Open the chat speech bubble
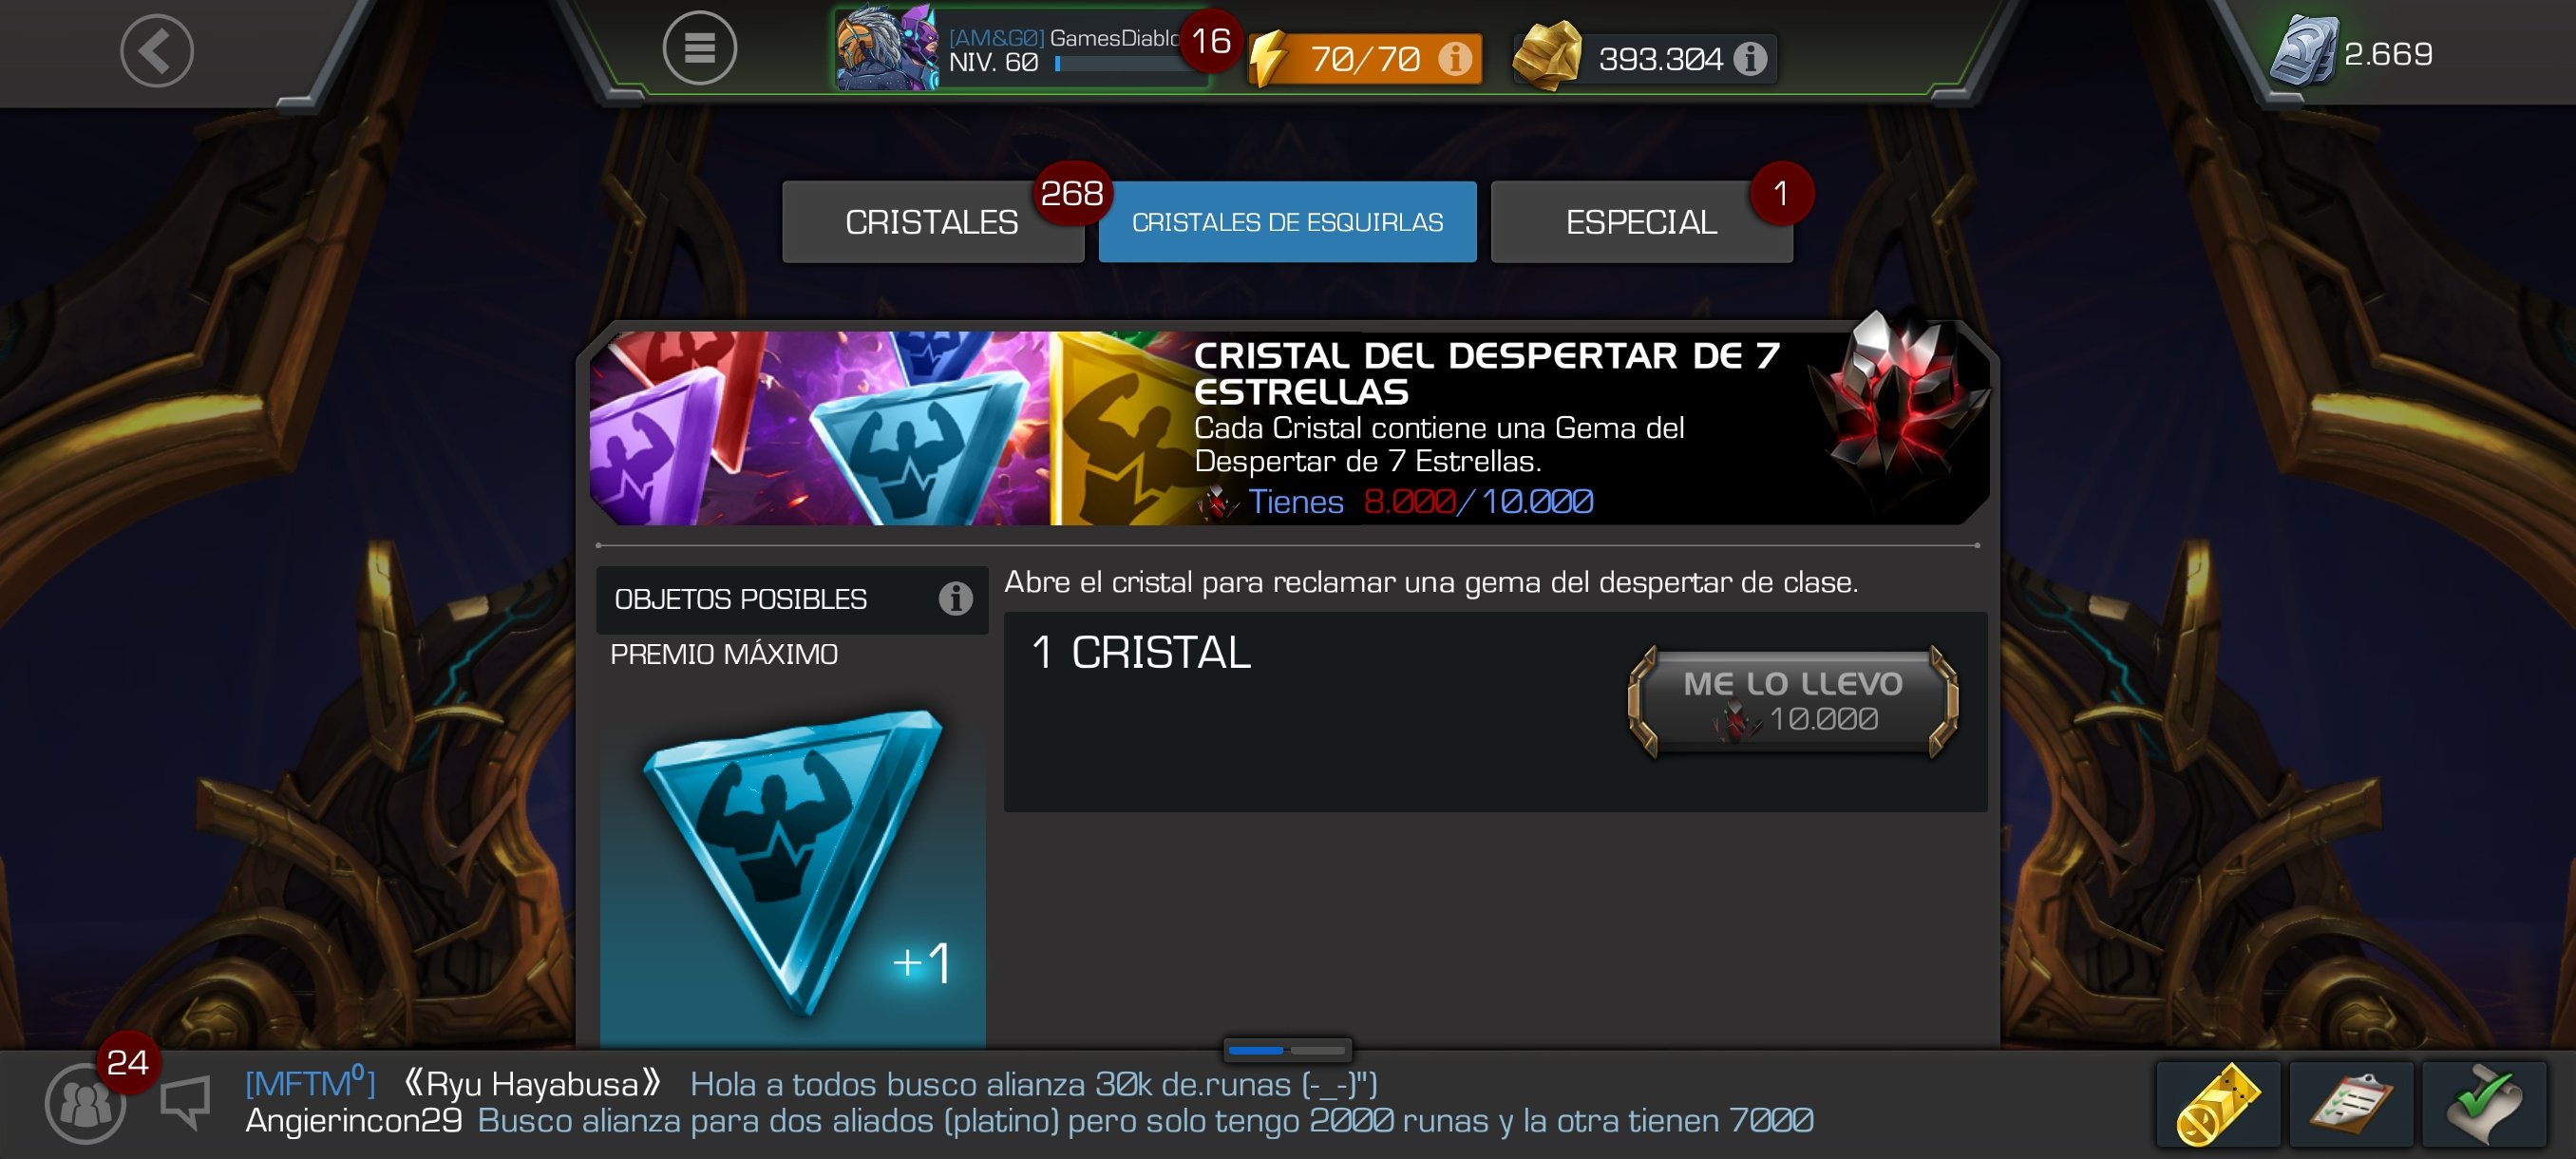 tap(186, 1102)
